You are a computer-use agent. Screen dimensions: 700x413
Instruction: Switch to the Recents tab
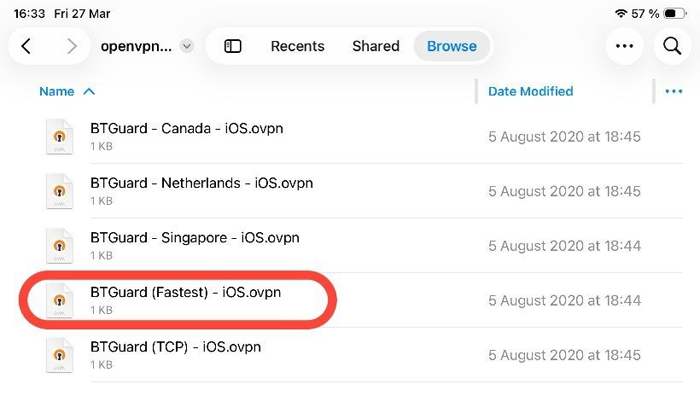pyautogui.click(x=297, y=46)
